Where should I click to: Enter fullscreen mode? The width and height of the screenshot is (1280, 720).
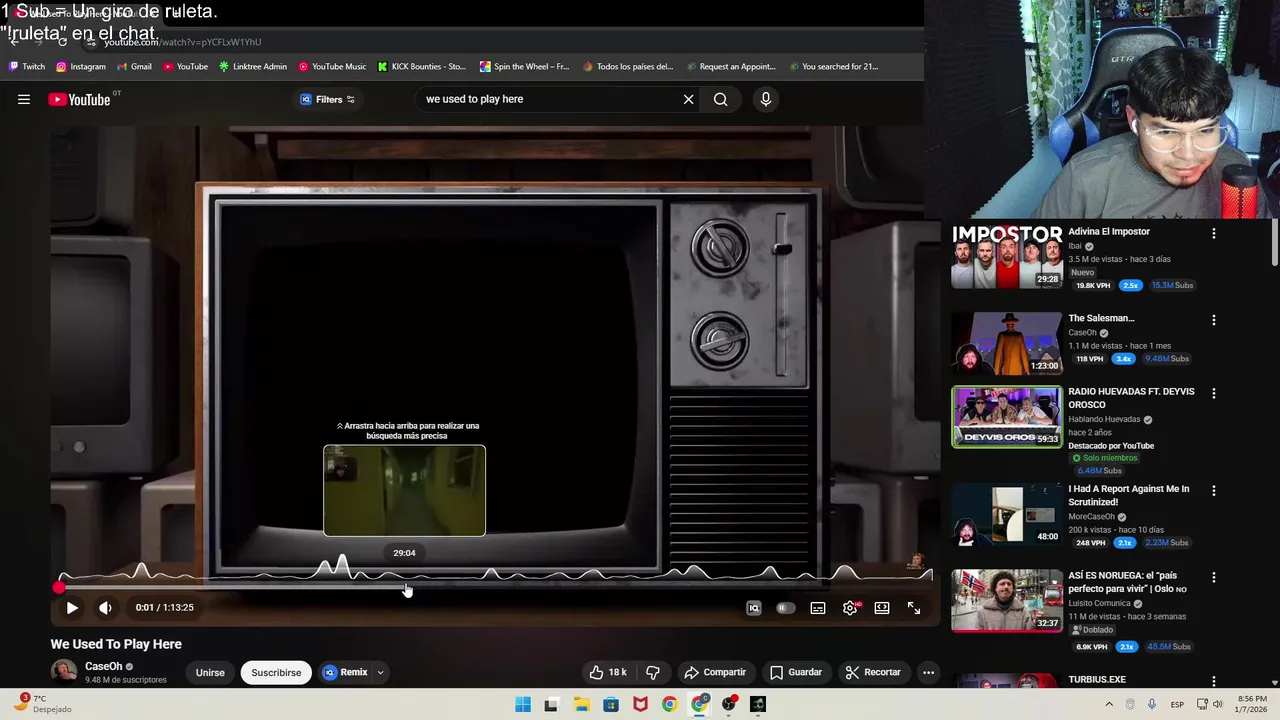tap(914, 608)
